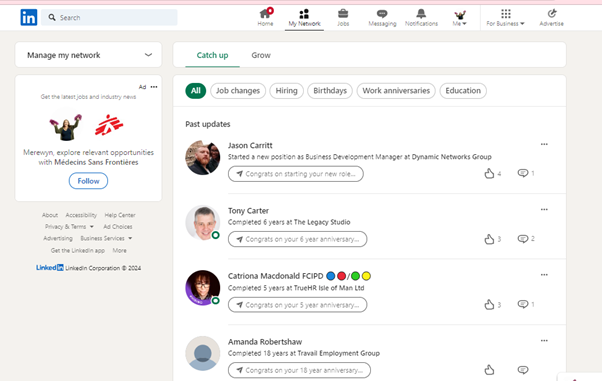602x381 pixels.
Task: Like Tony Carter's update
Action: 489,239
